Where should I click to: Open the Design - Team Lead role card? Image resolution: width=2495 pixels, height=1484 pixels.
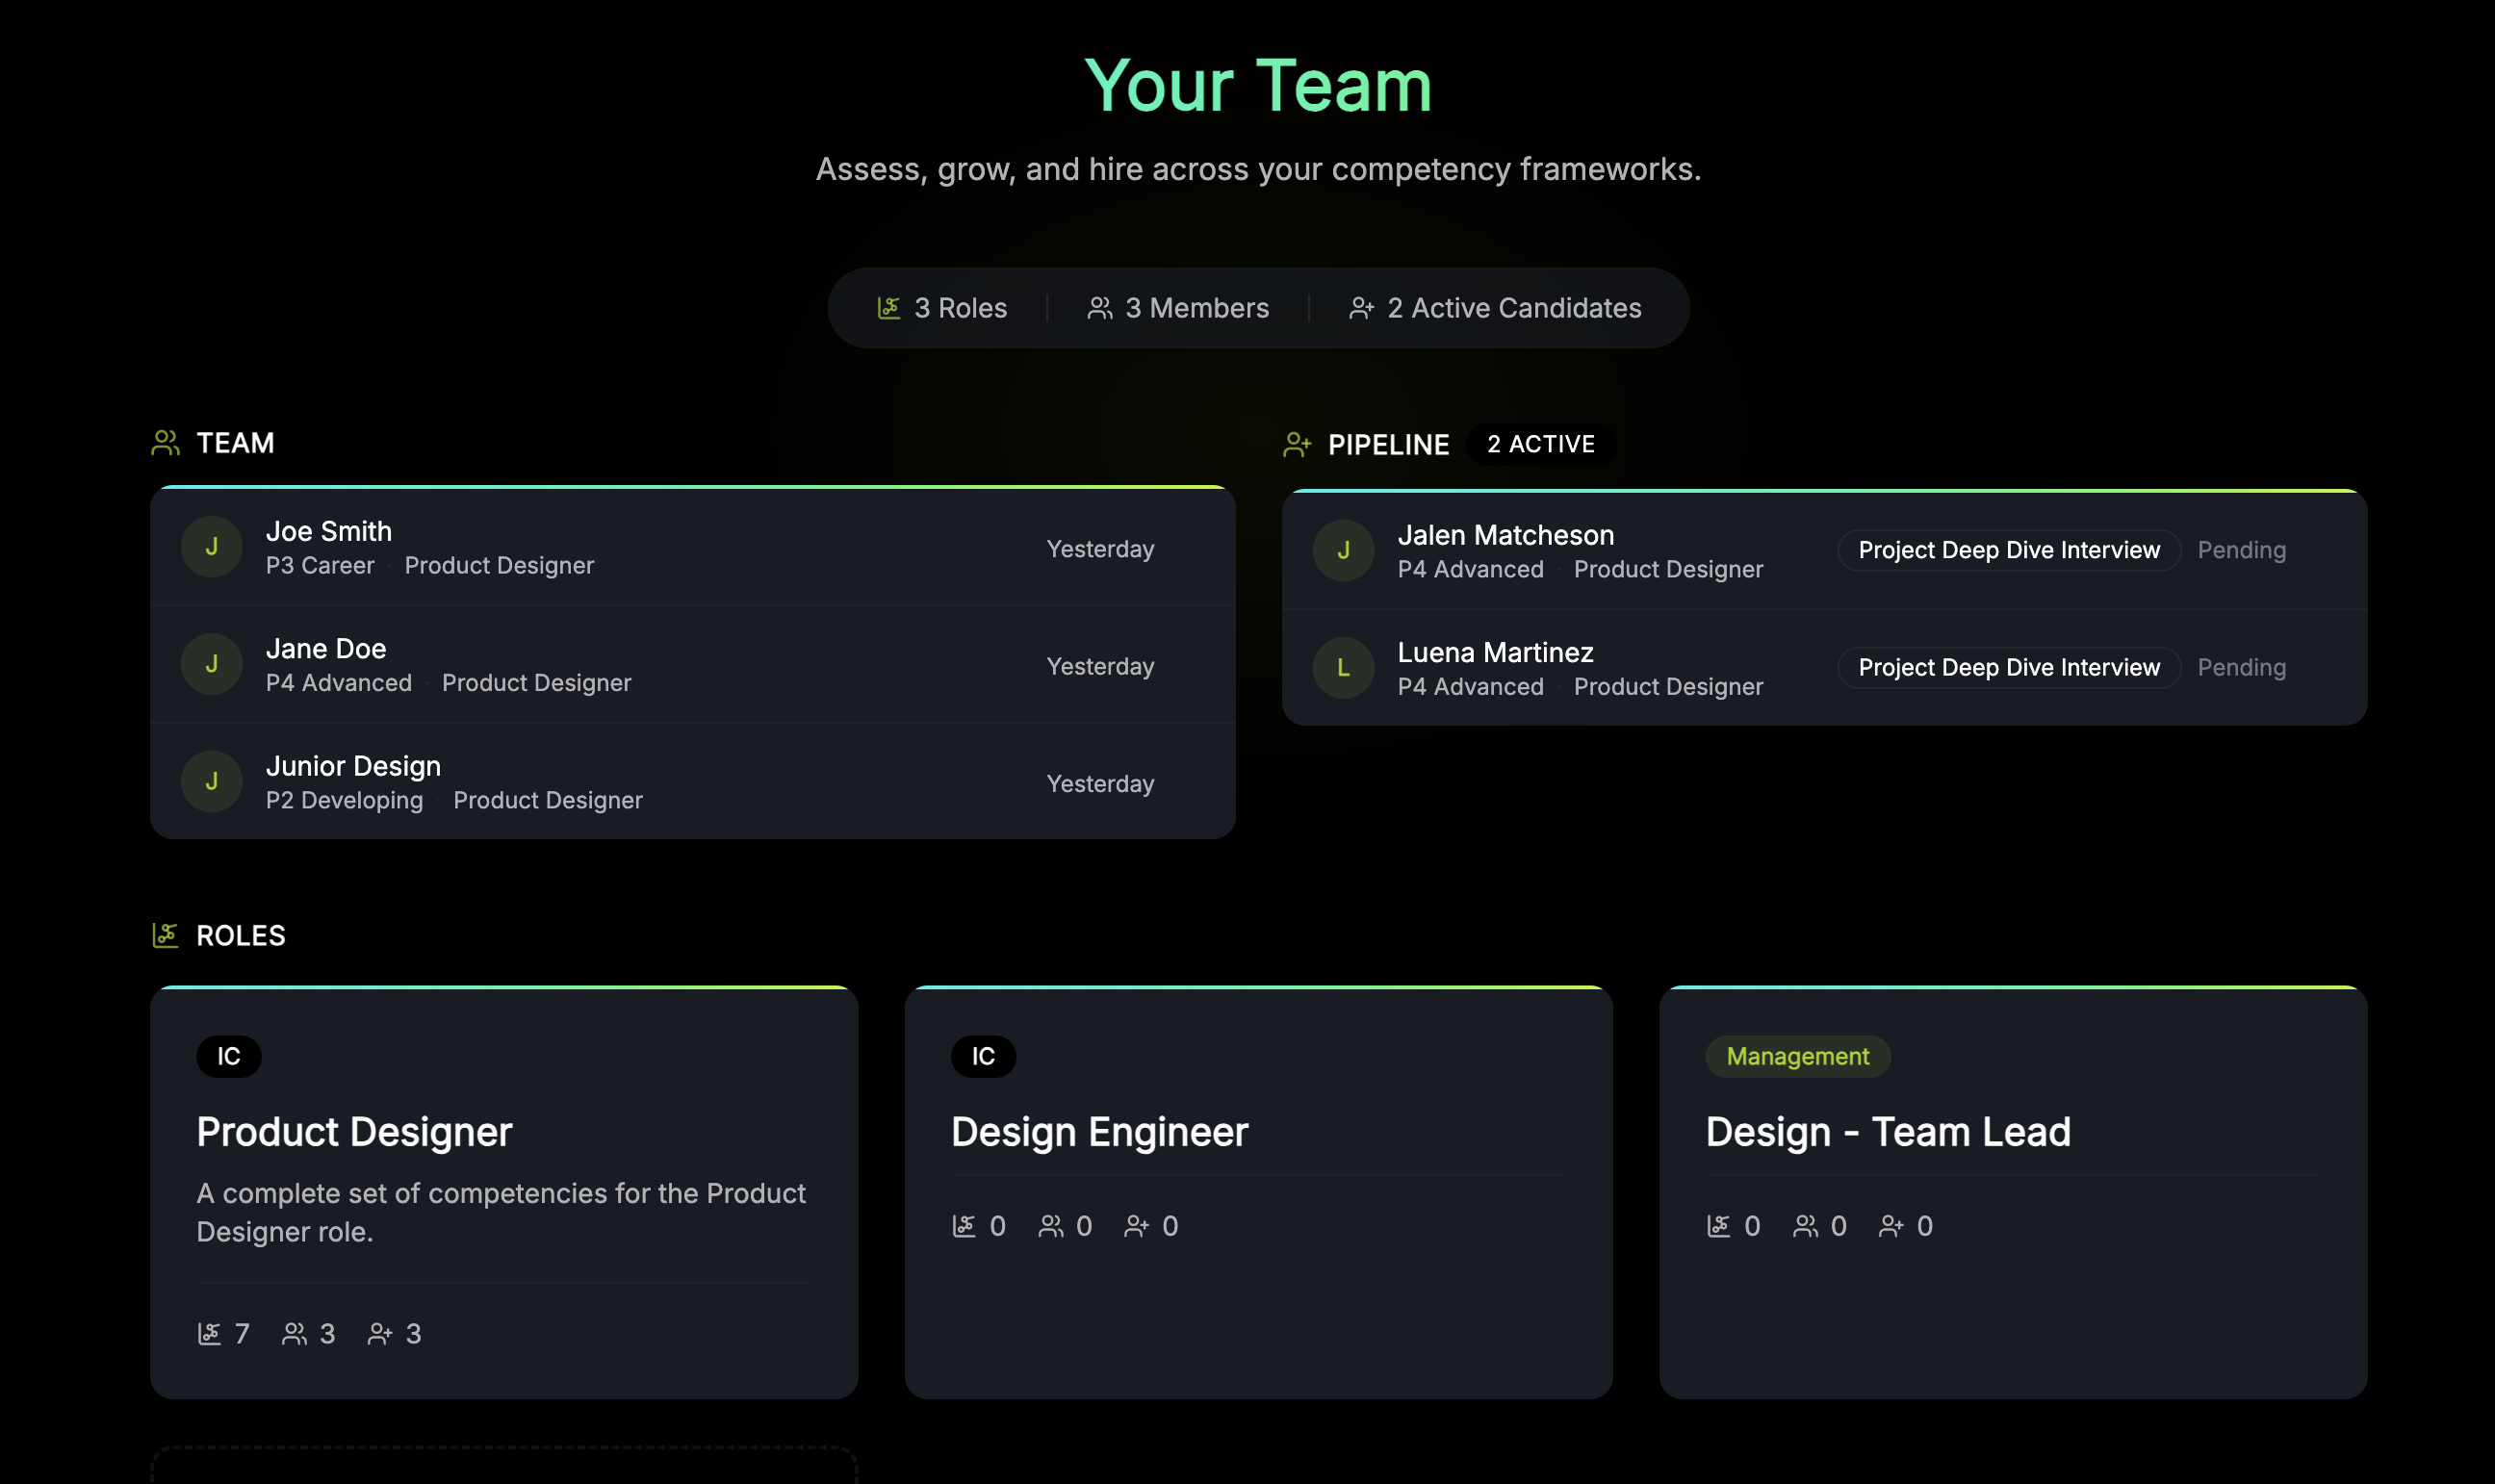(2013, 1192)
